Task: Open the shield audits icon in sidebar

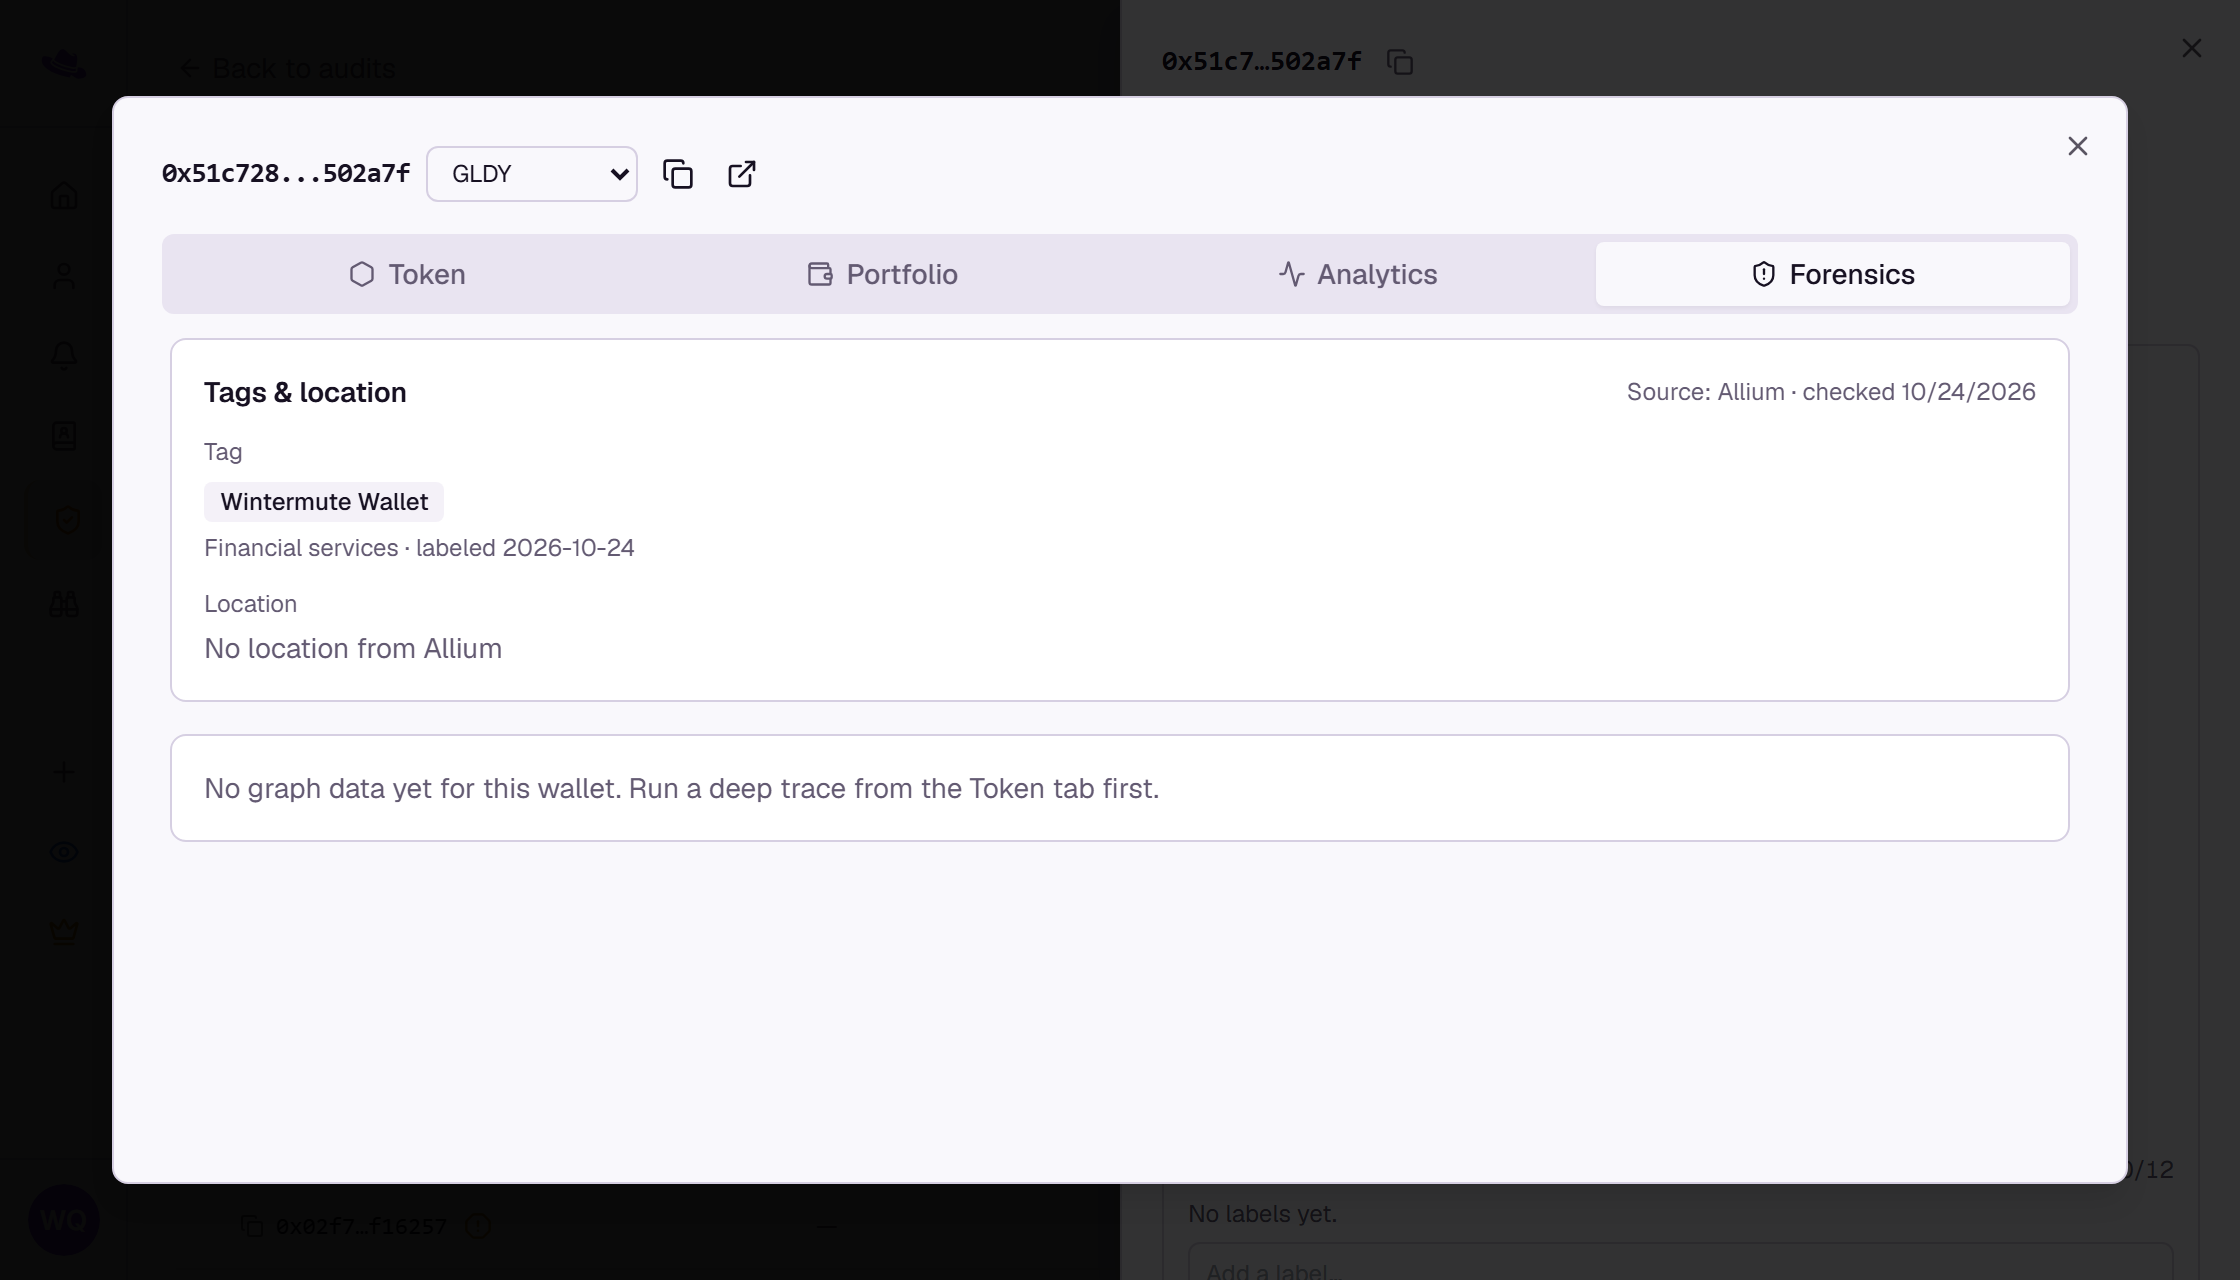Action: pyautogui.click(x=66, y=519)
